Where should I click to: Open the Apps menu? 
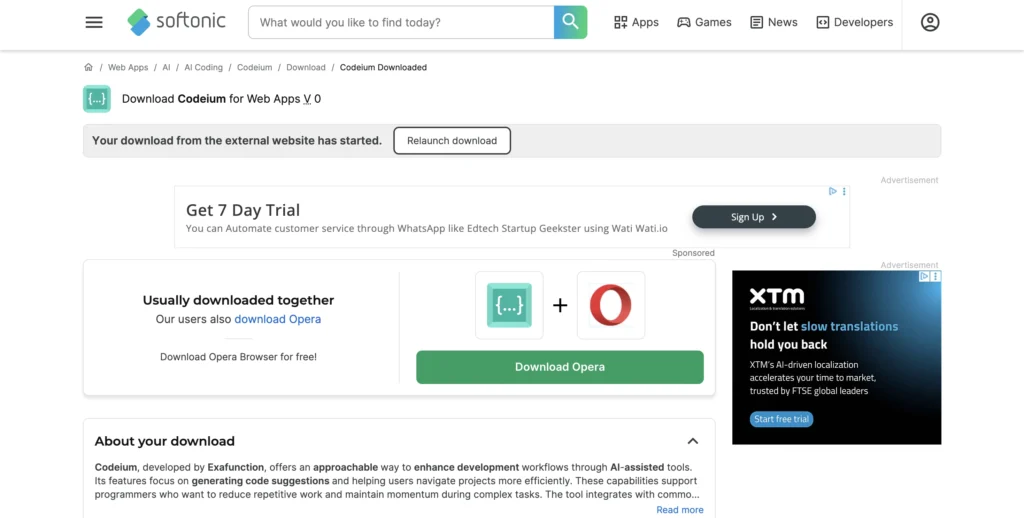(x=636, y=22)
